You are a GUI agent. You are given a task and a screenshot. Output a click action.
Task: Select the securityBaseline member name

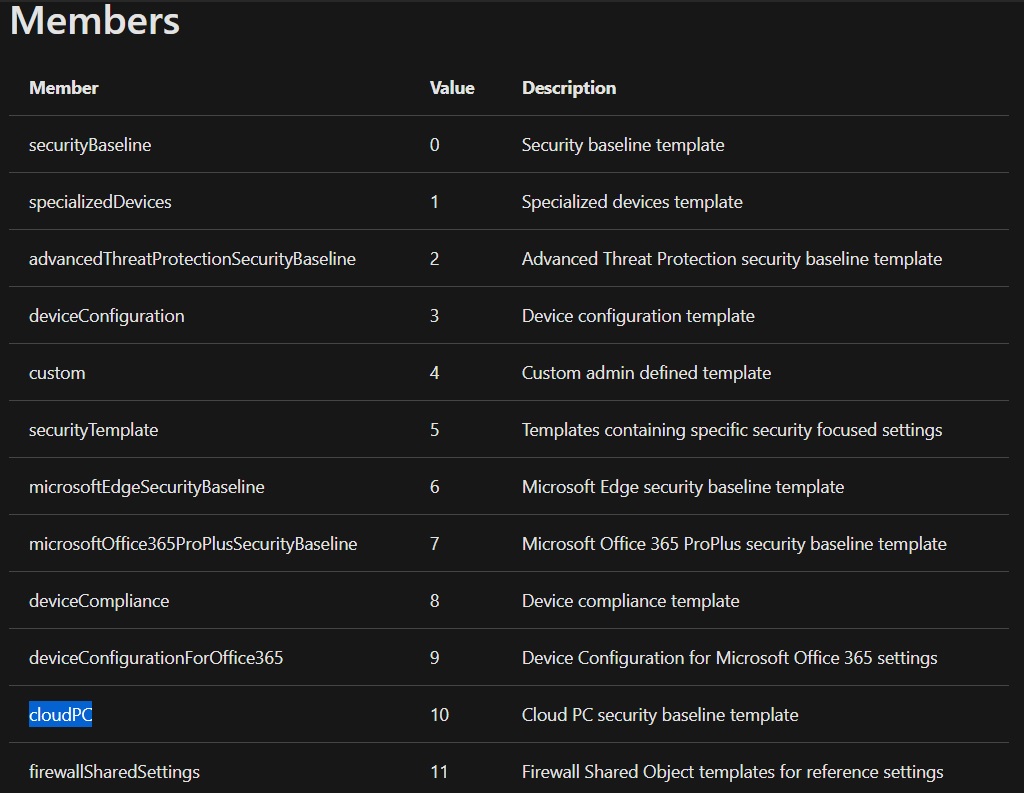[x=90, y=145]
